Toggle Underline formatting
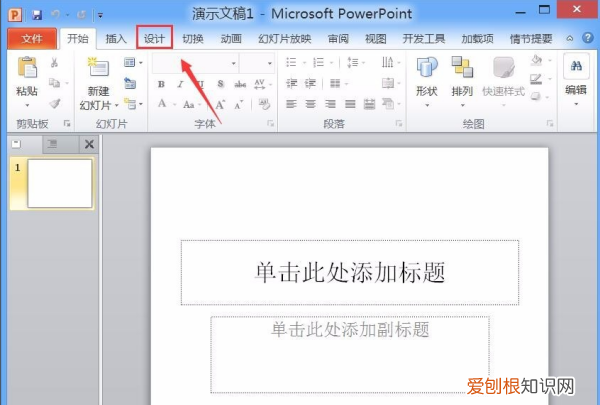This screenshot has height=405, width=600. pos(198,84)
